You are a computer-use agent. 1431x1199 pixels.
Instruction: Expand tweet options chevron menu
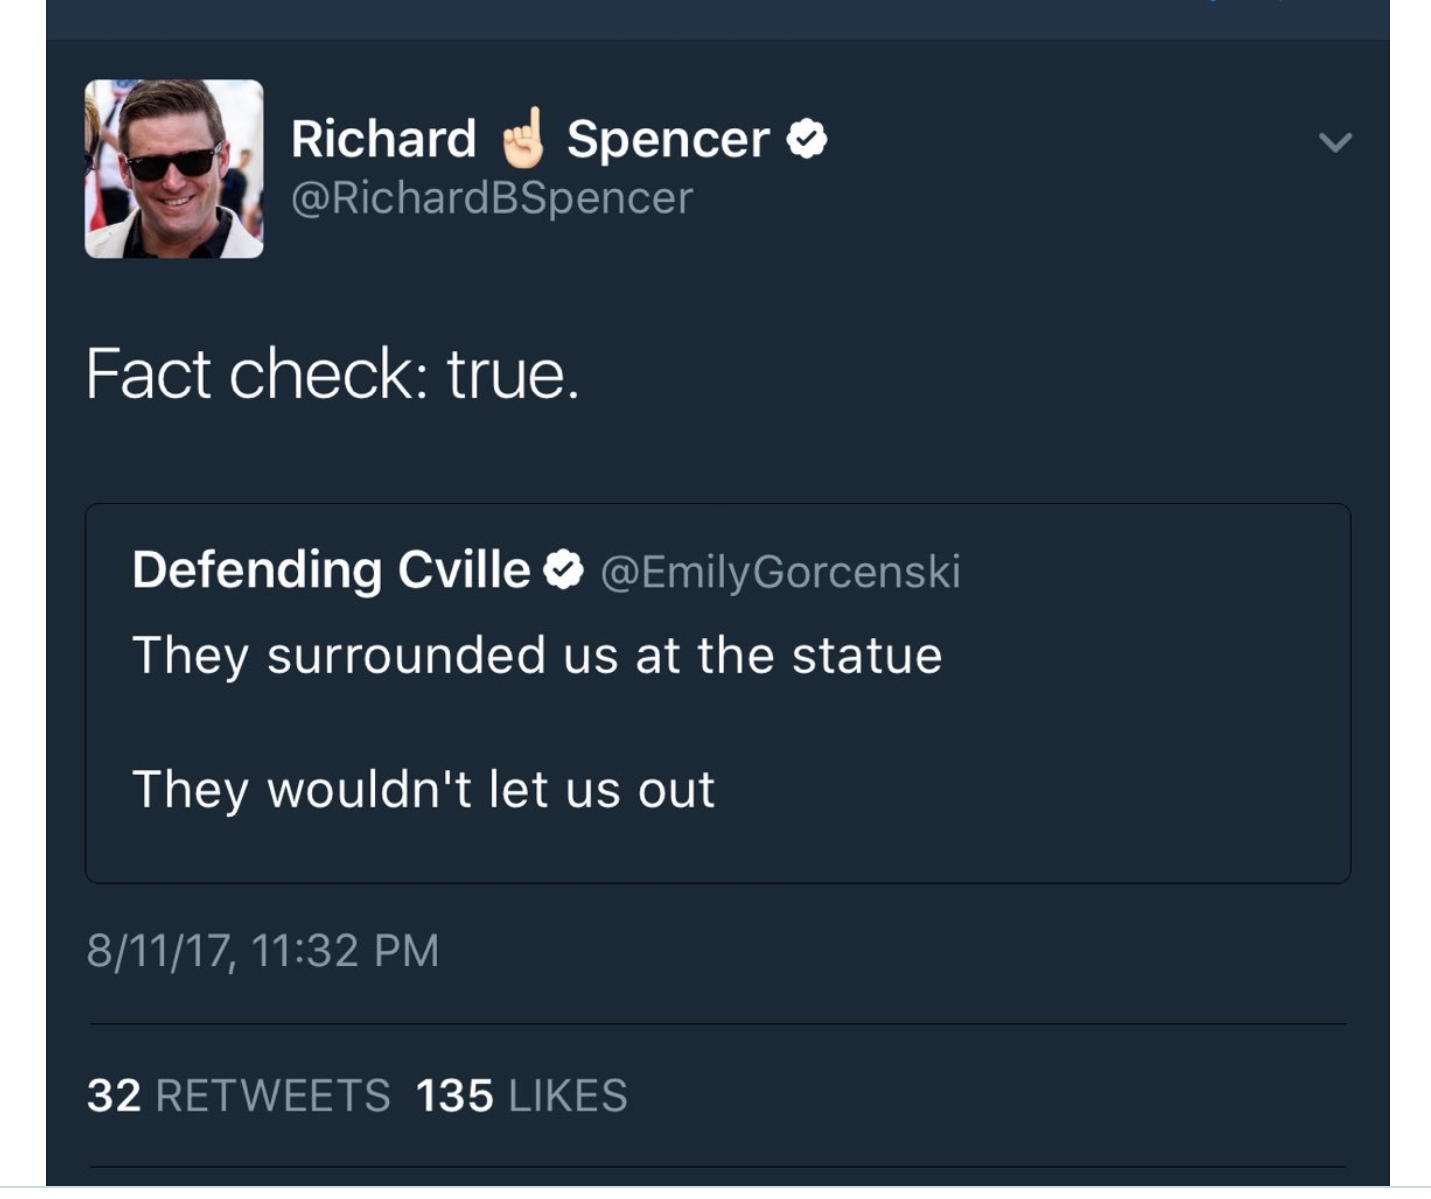pyautogui.click(x=1335, y=142)
